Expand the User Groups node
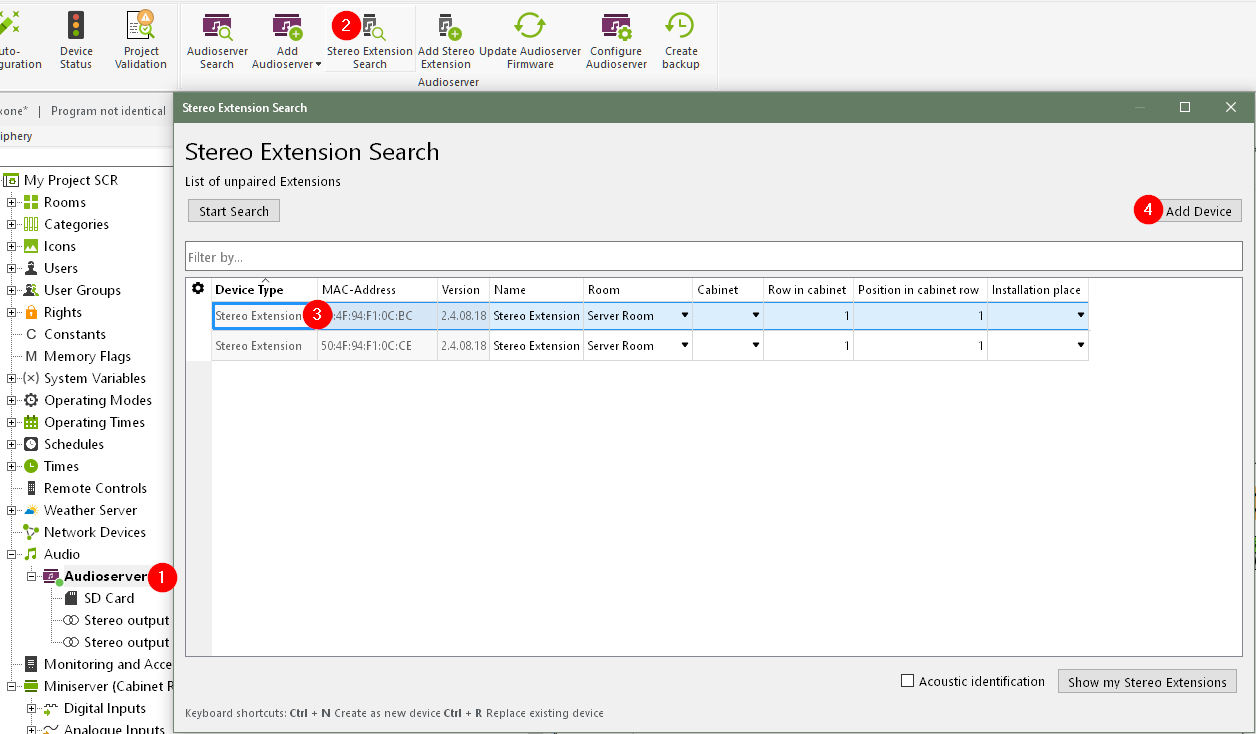Viewport: 1256px width, 734px height. [12, 290]
